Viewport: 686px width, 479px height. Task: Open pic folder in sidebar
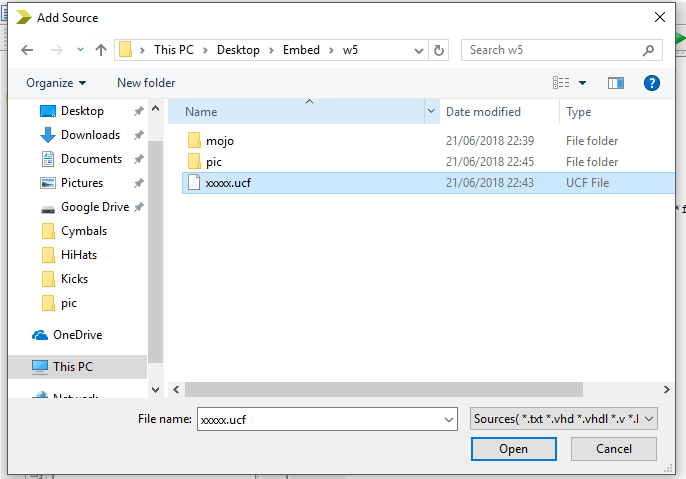coord(69,303)
